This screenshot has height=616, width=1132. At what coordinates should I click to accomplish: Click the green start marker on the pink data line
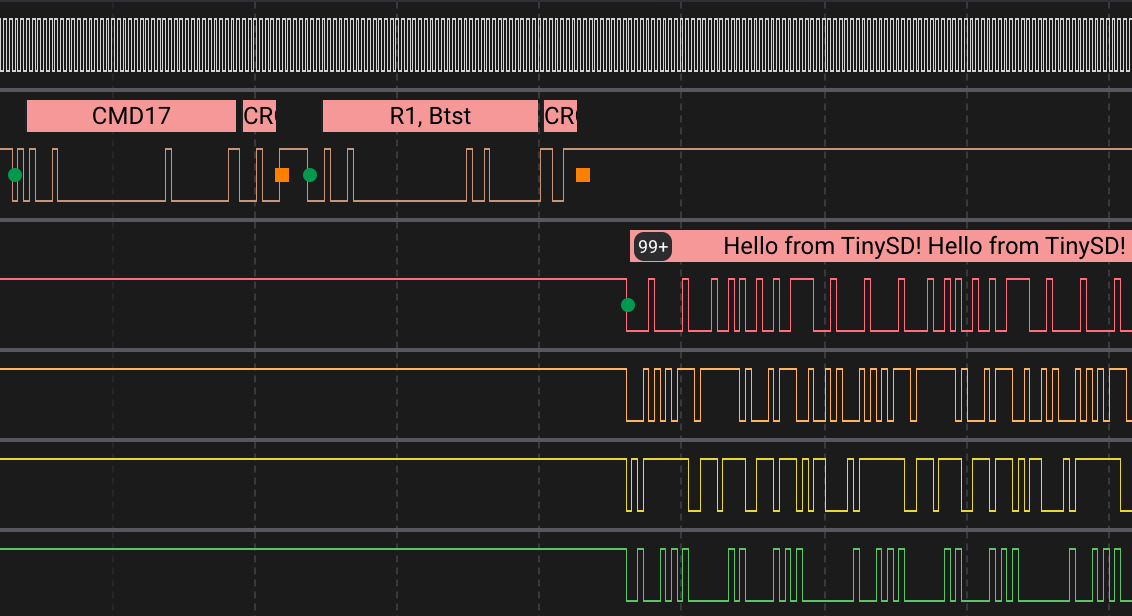click(628, 305)
